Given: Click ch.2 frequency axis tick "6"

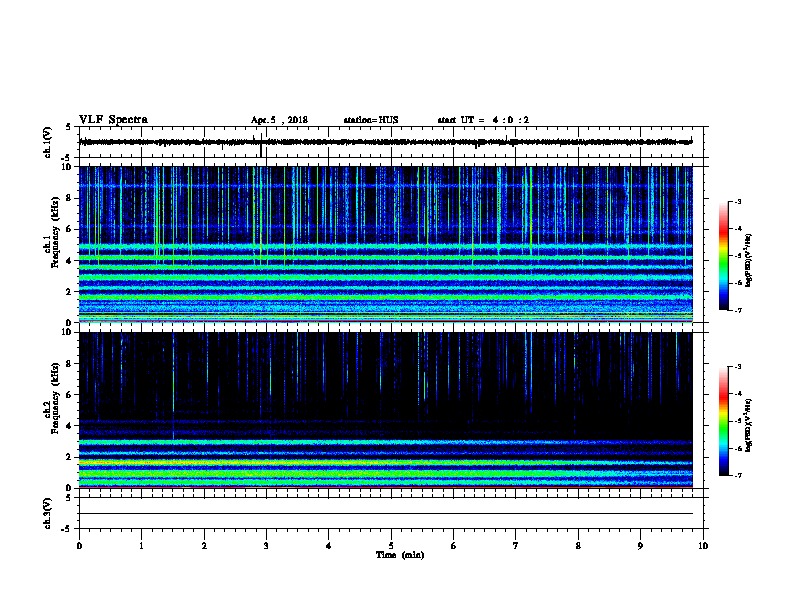Looking at the screenshot, I should tap(69, 395).
